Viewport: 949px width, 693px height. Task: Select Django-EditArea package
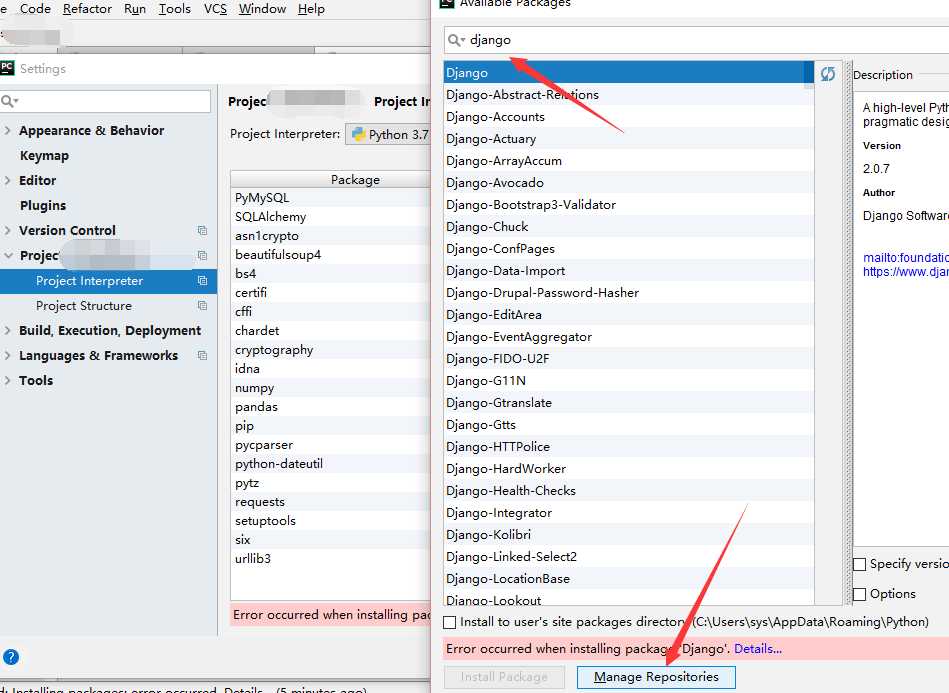click(x=628, y=315)
